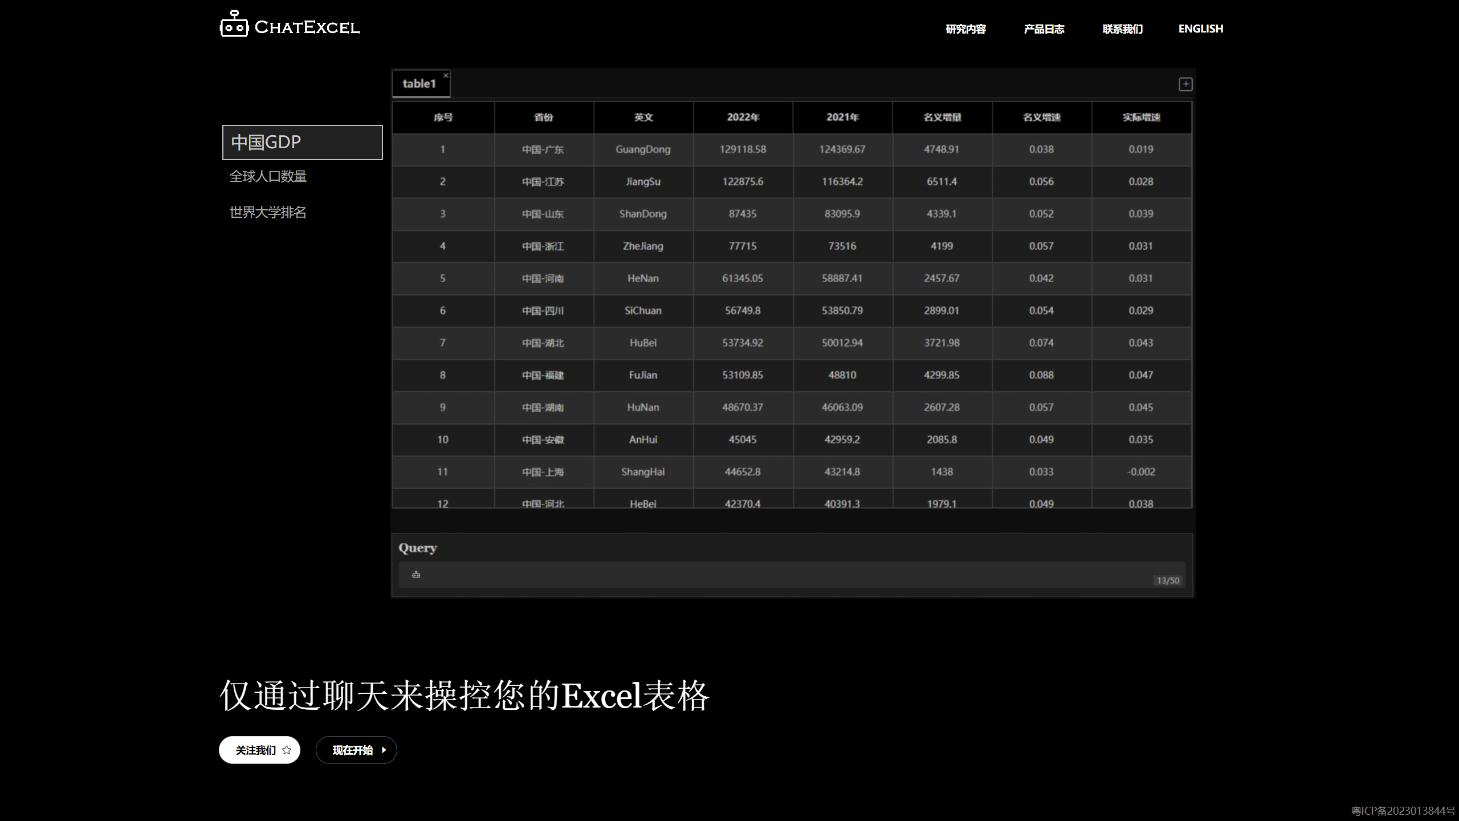Click the 实际增速 column header
1459x821 pixels.
coord(1141,117)
